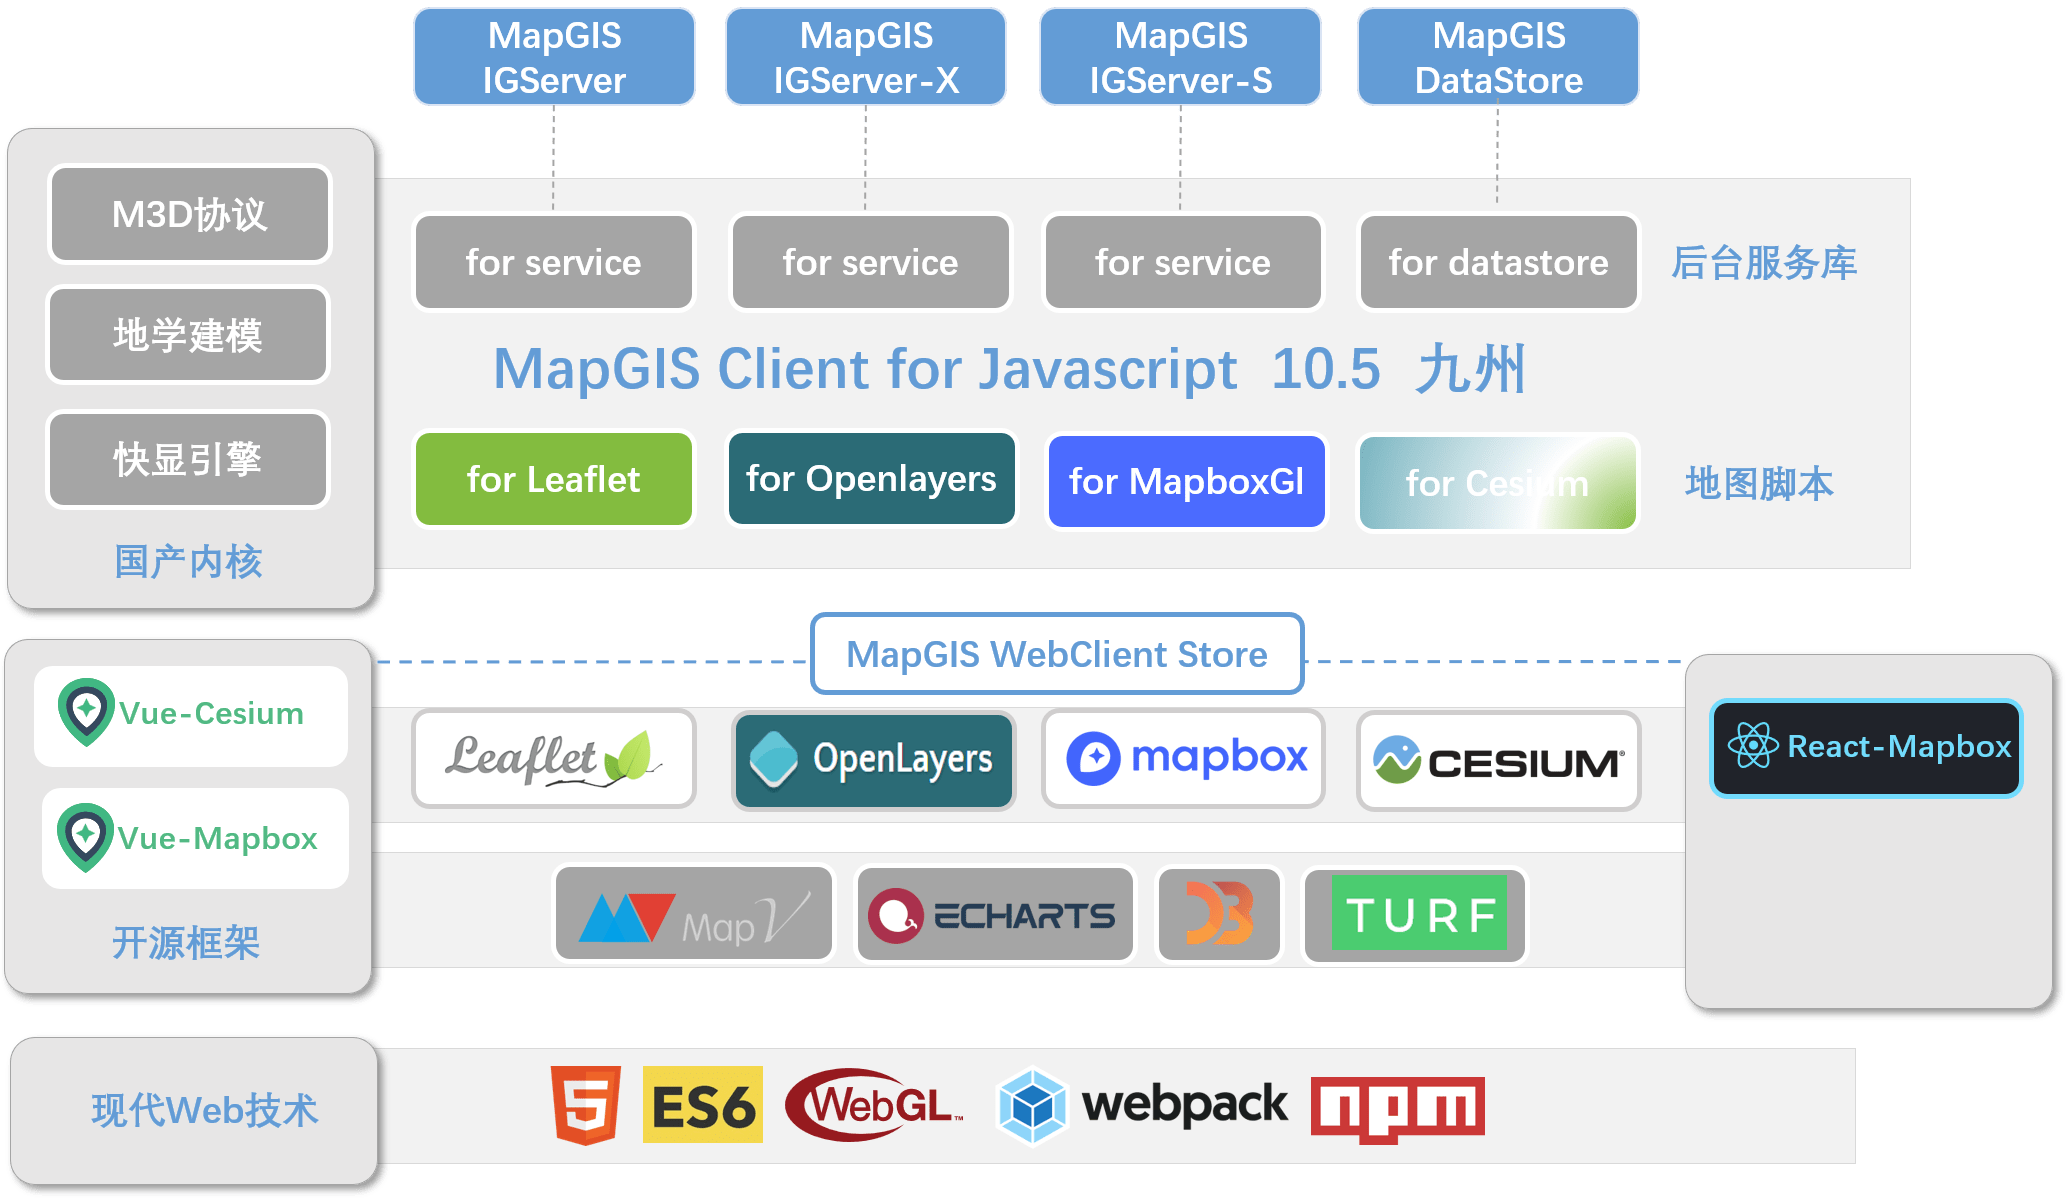2066x1198 pixels.
Task: Select the OpenLayers logo box
Action: [x=874, y=759]
